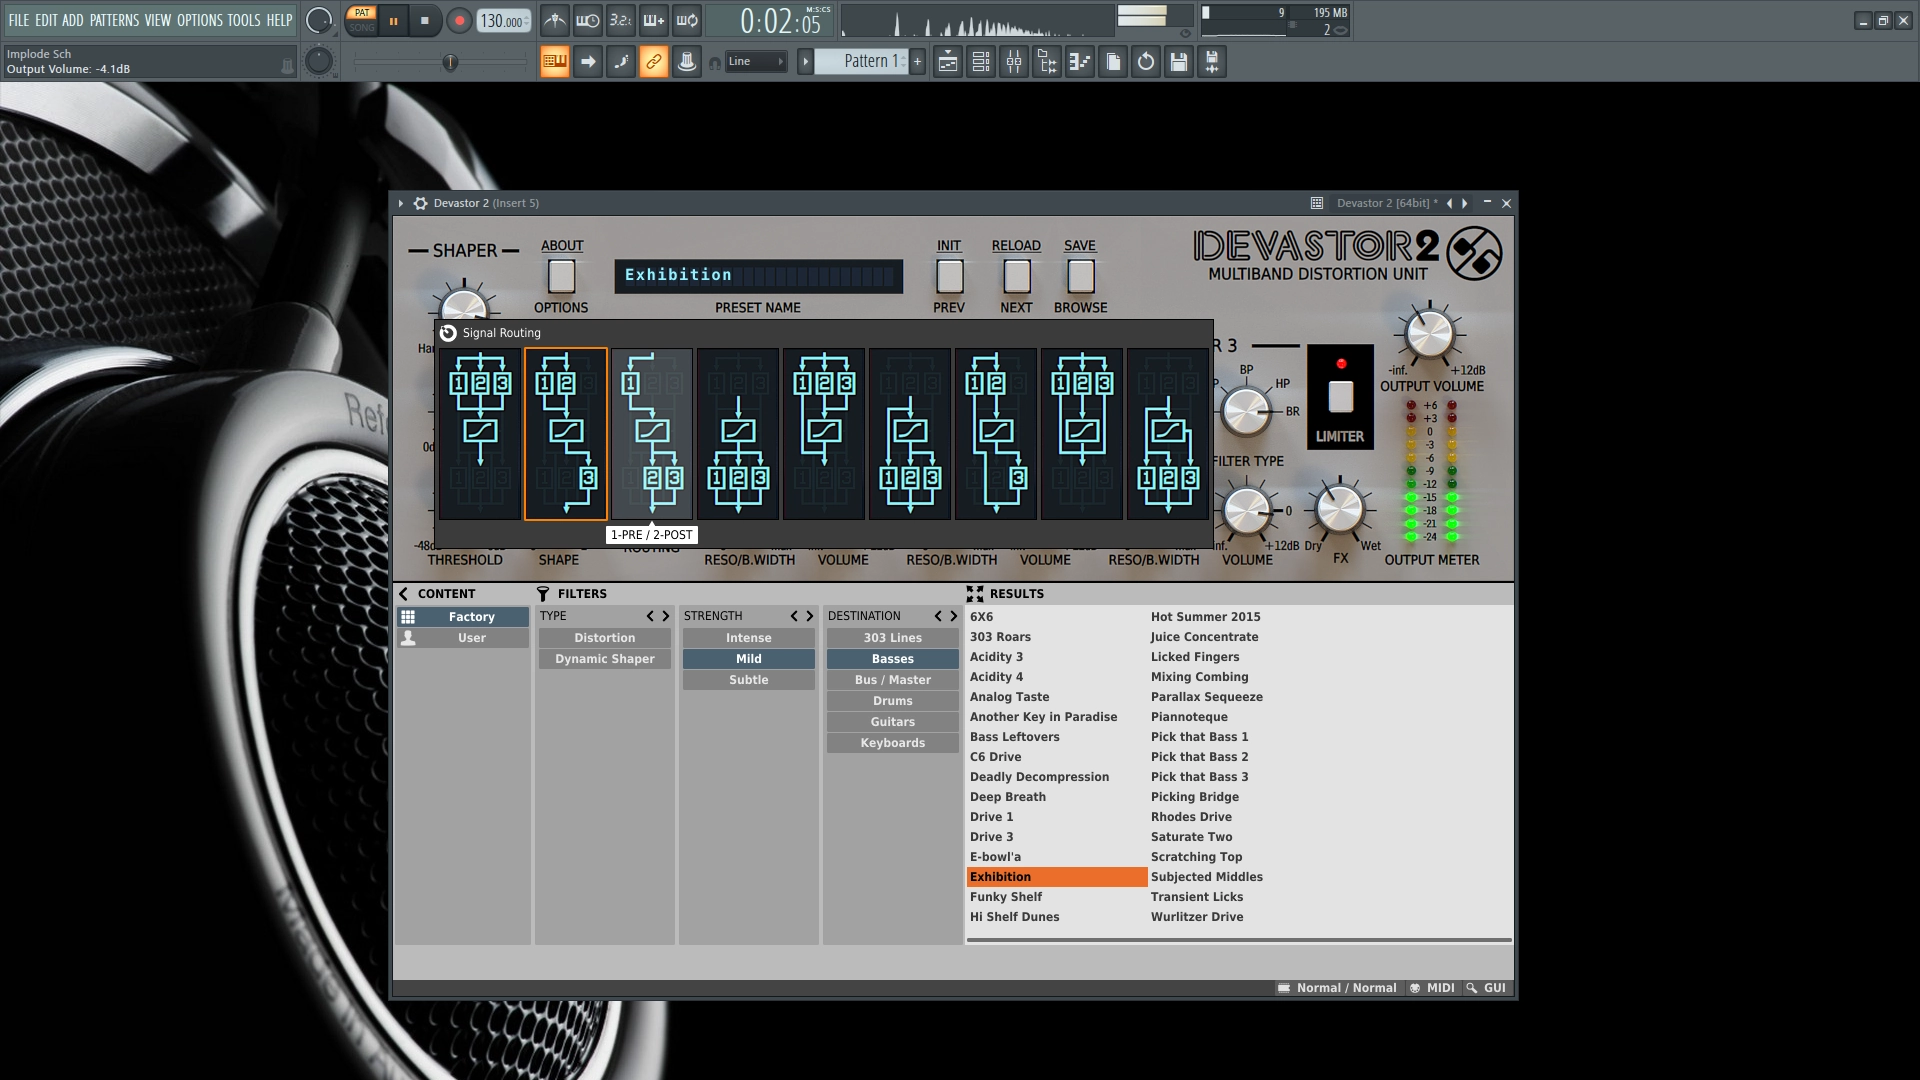Toggle step editing mode icon

pyautogui.click(x=621, y=62)
